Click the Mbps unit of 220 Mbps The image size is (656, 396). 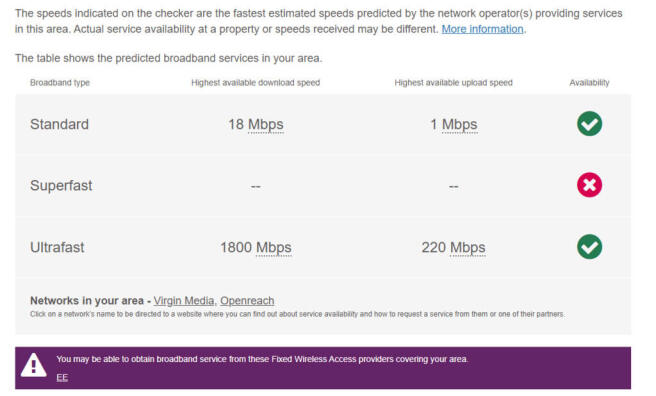pos(468,248)
